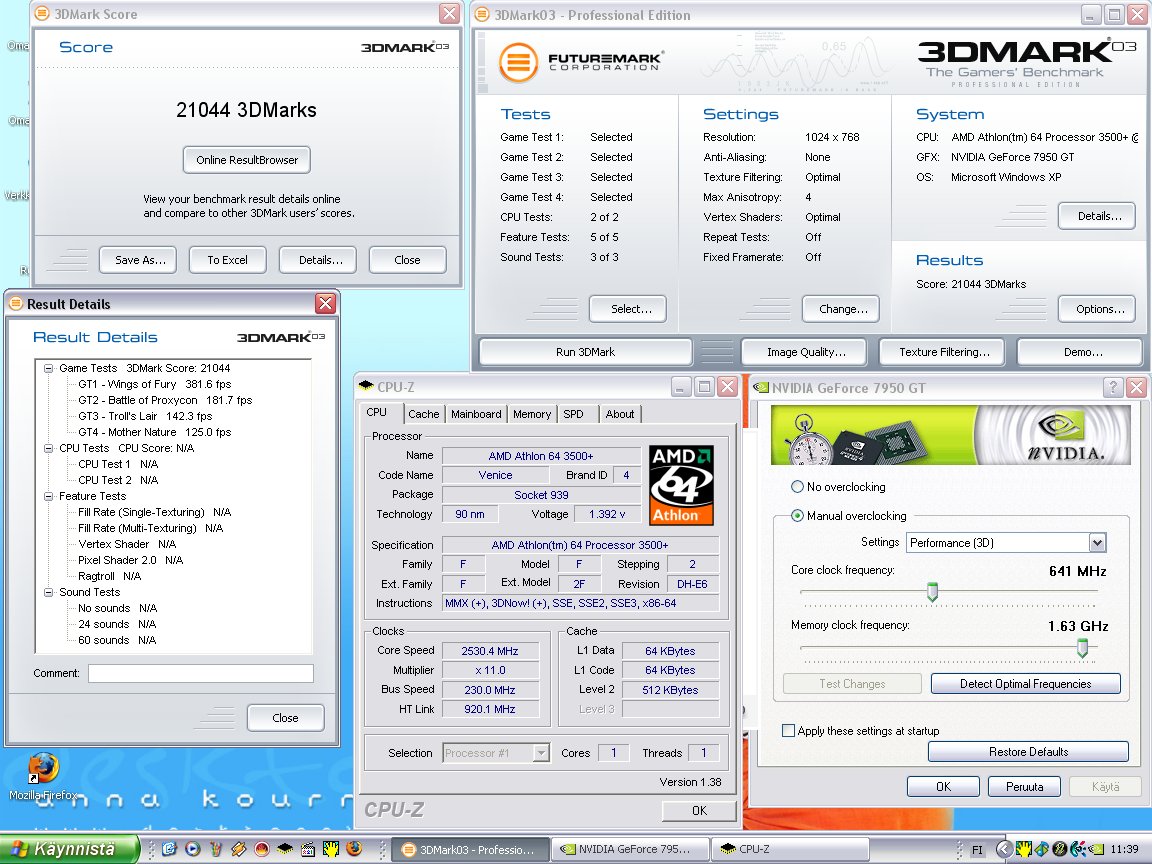
Task: Collapse Game Tests tree node
Action: click(x=48, y=368)
